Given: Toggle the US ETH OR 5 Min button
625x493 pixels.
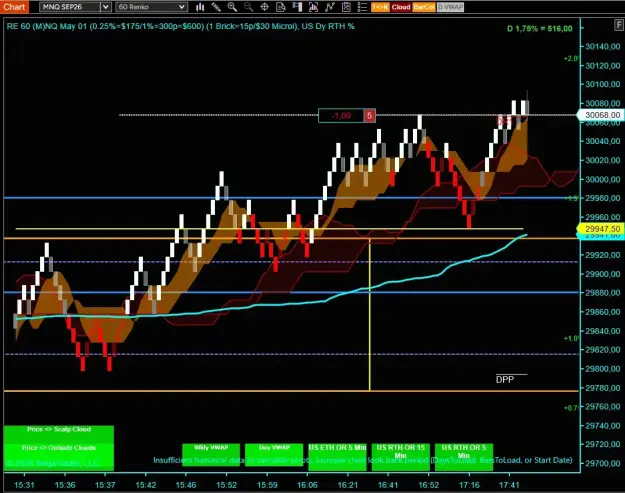Looking at the screenshot, I should [x=337, y=457].
